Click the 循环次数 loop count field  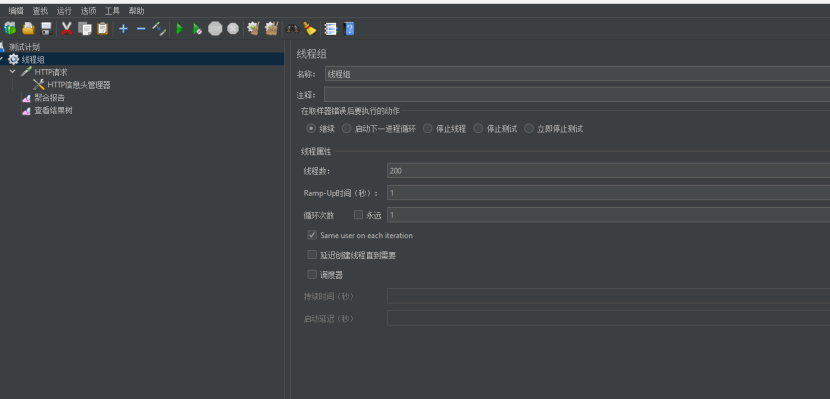pyautogui.click(x=608, y=215)
